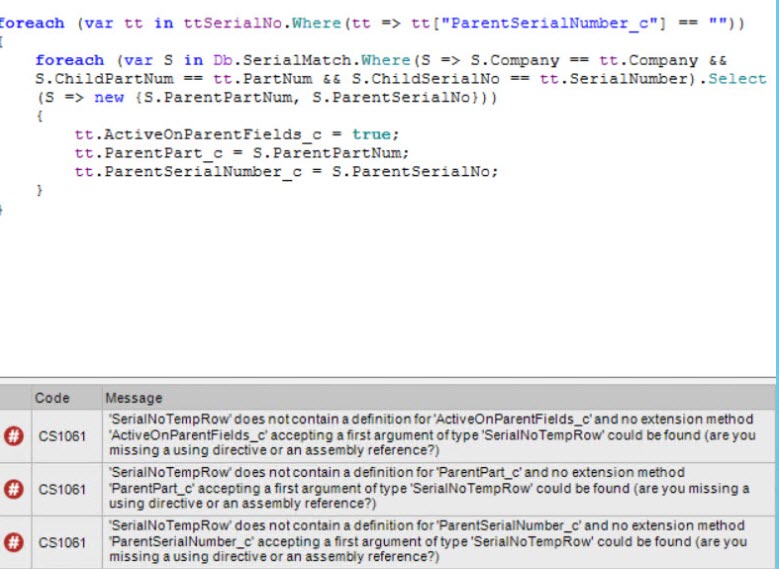
Task: Click error icon for ActiveOnParentFields_c message
Action: (x=14, y=436)
